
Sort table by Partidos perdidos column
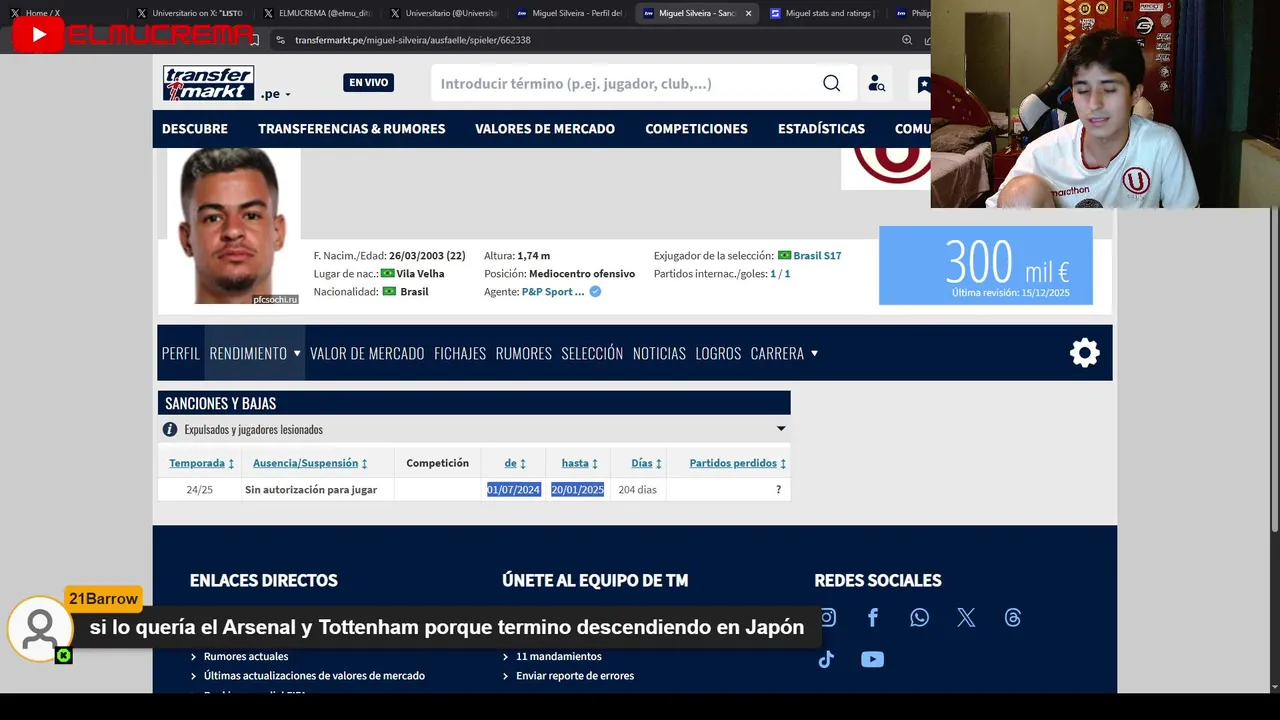(x=737, y=463)
